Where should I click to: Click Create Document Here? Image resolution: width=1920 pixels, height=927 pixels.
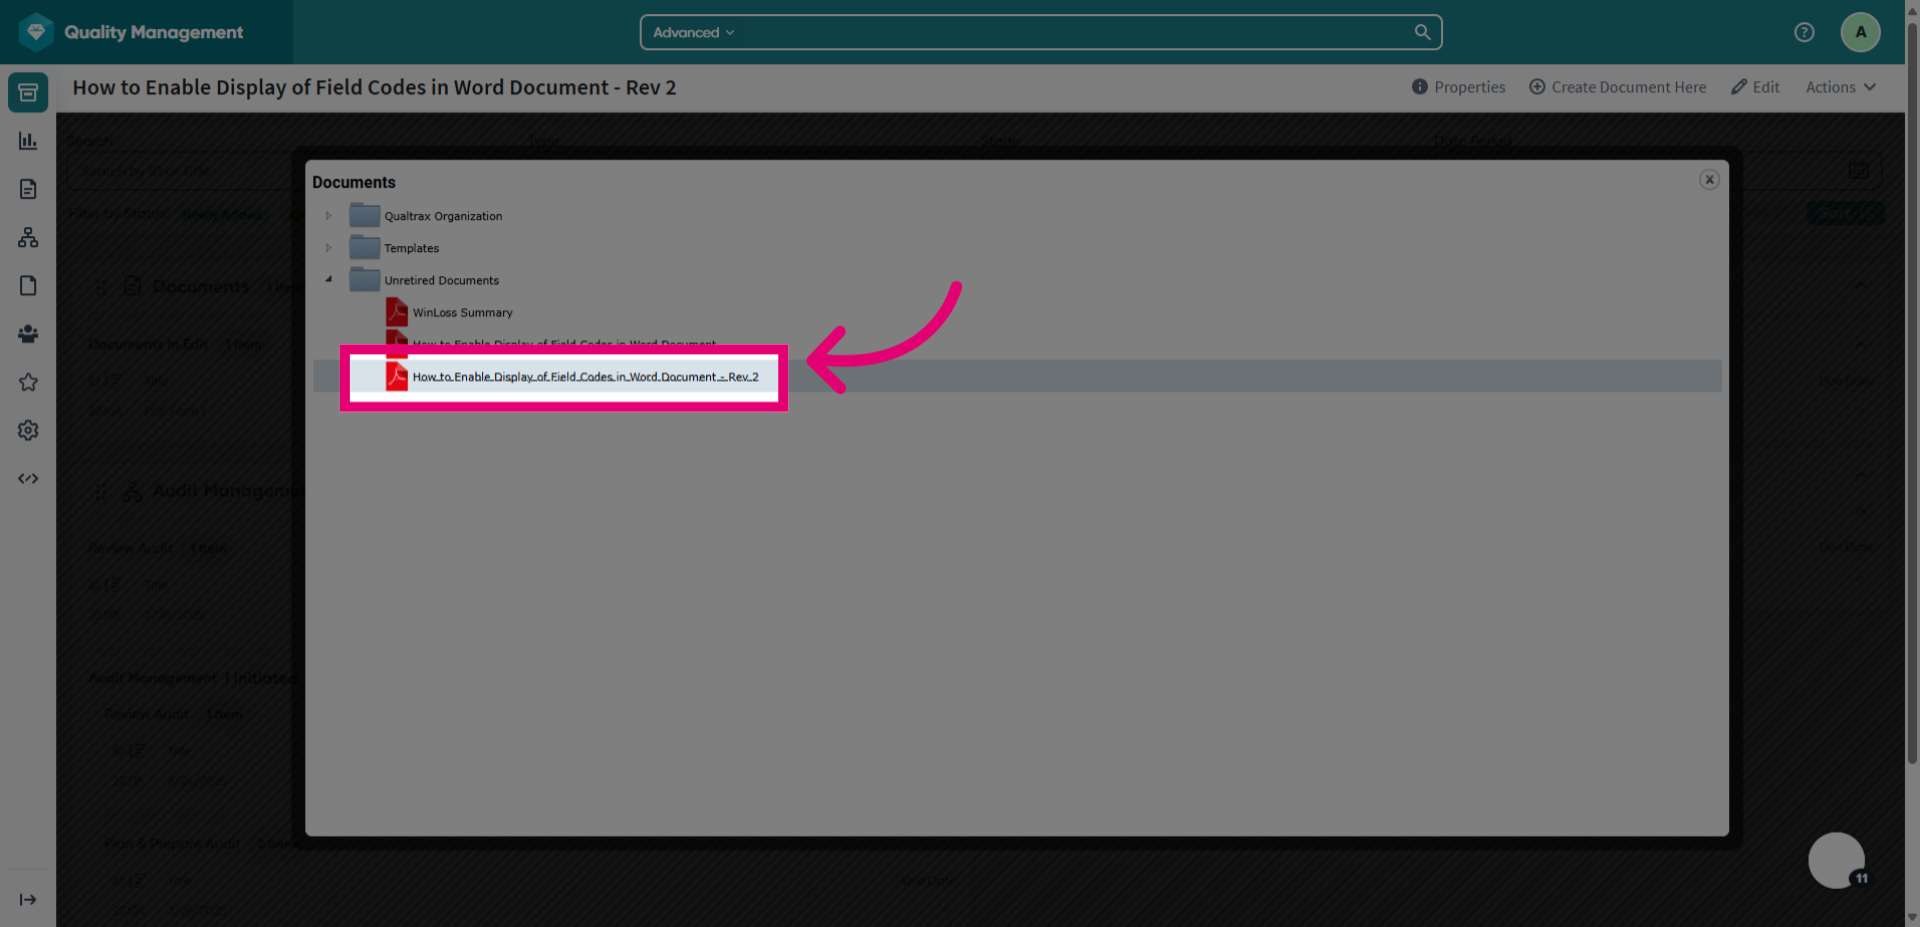(1618, 87)
